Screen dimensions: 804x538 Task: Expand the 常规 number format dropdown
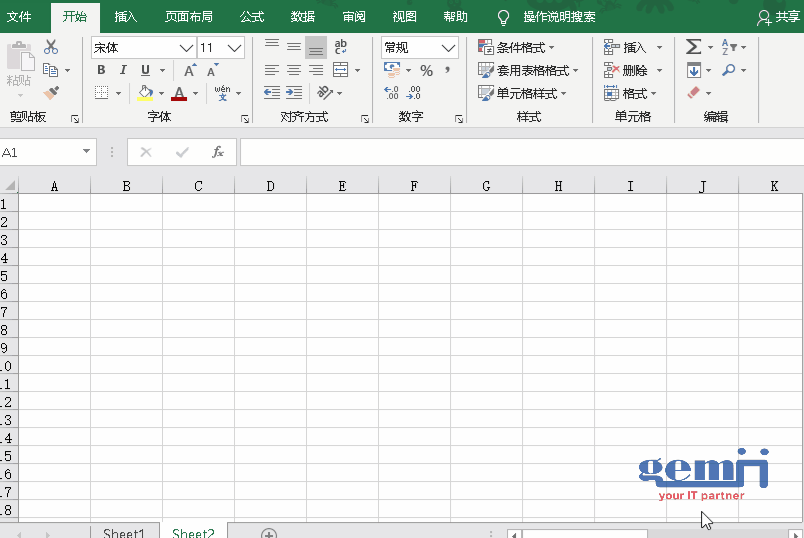[449, 48]
